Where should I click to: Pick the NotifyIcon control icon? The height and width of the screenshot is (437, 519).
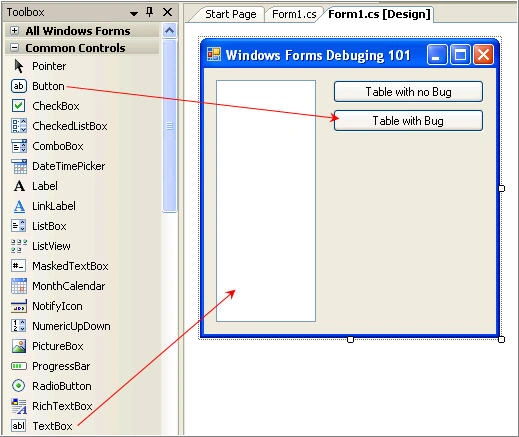click(19, 306)
